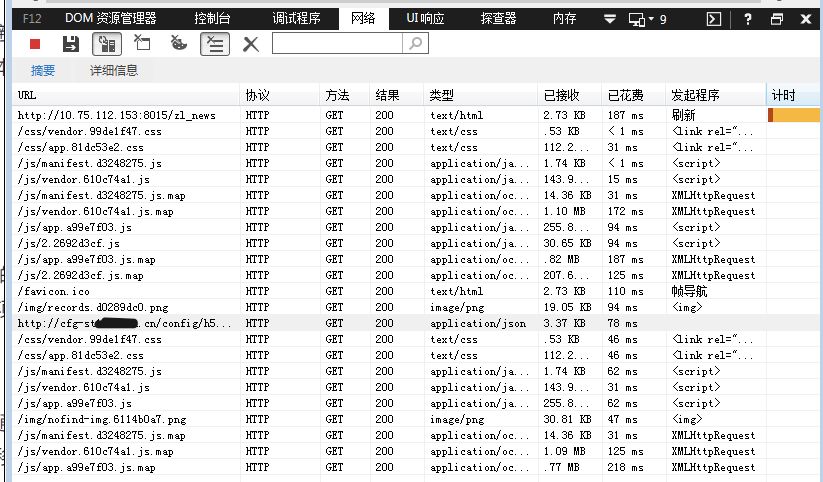The width and height of the screenshot is (823, 482).
Task: Toggle always refresh from server button
Action: (x=107, y=44)
